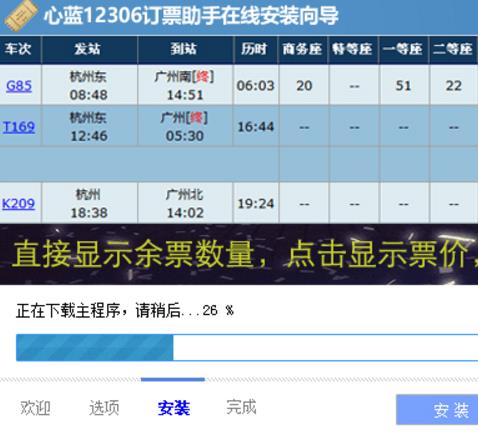Click the 车次 column header
Screen dimensions: 478x433
18,49
